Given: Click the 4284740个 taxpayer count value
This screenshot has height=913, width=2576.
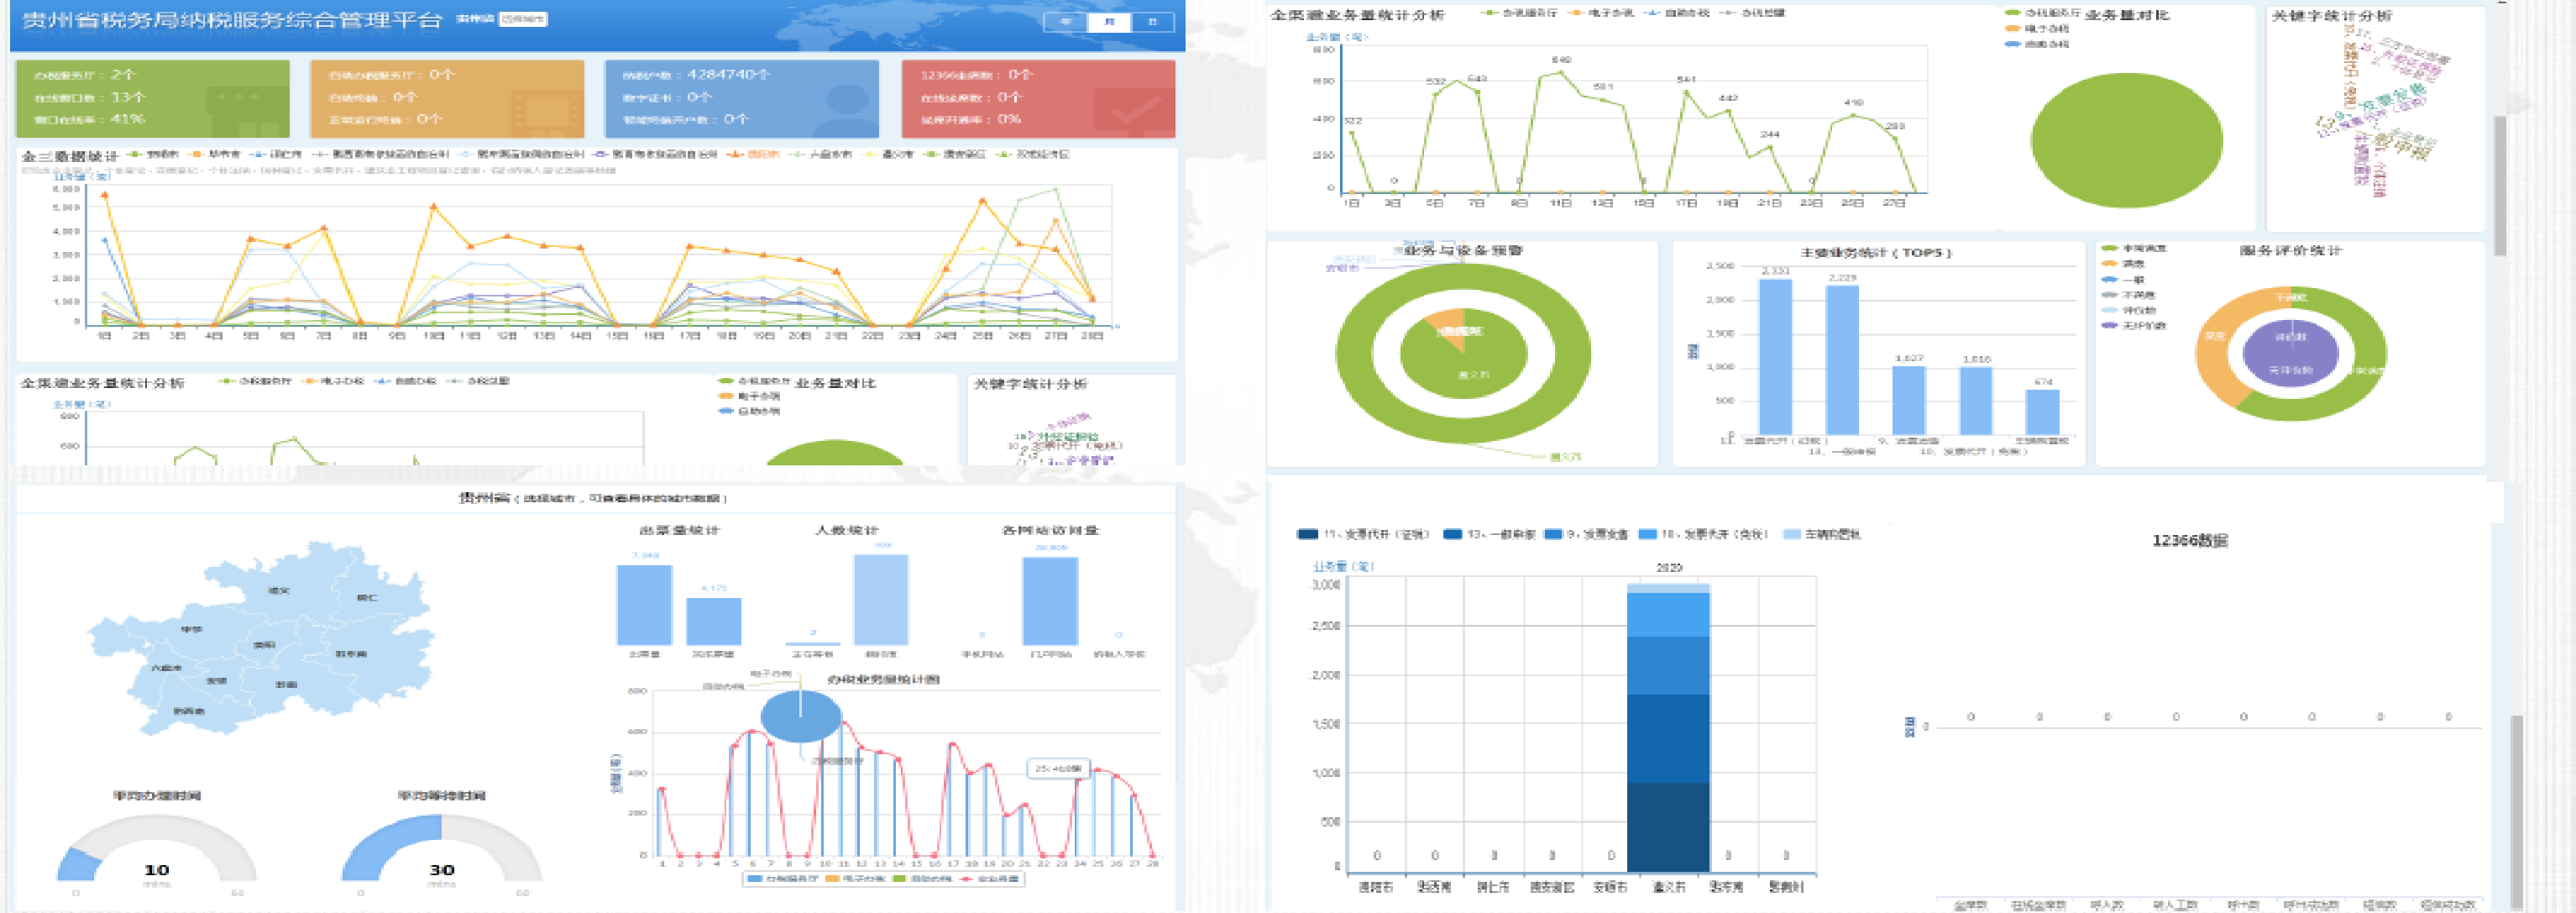Looking at the screenshot, I should point(727,74).
